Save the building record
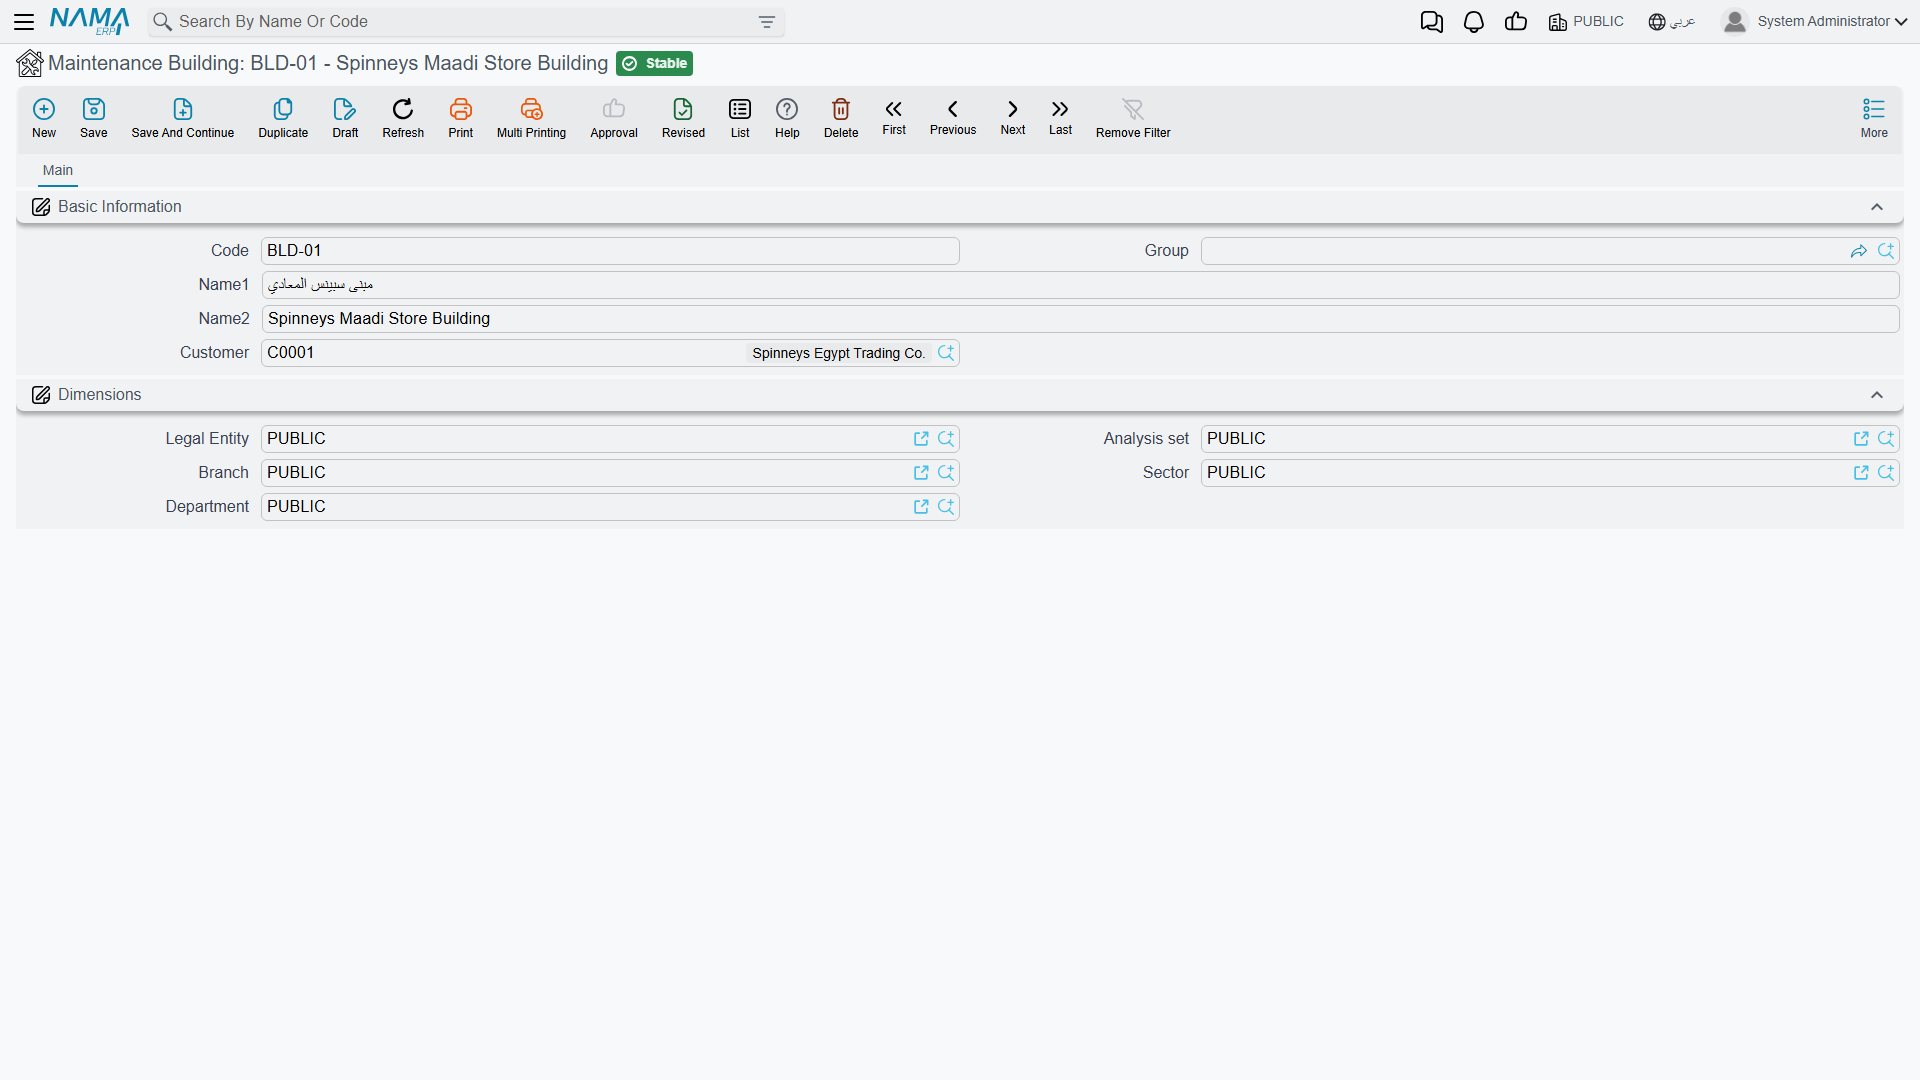The image size is (1920, 1080). click(94, 118)
